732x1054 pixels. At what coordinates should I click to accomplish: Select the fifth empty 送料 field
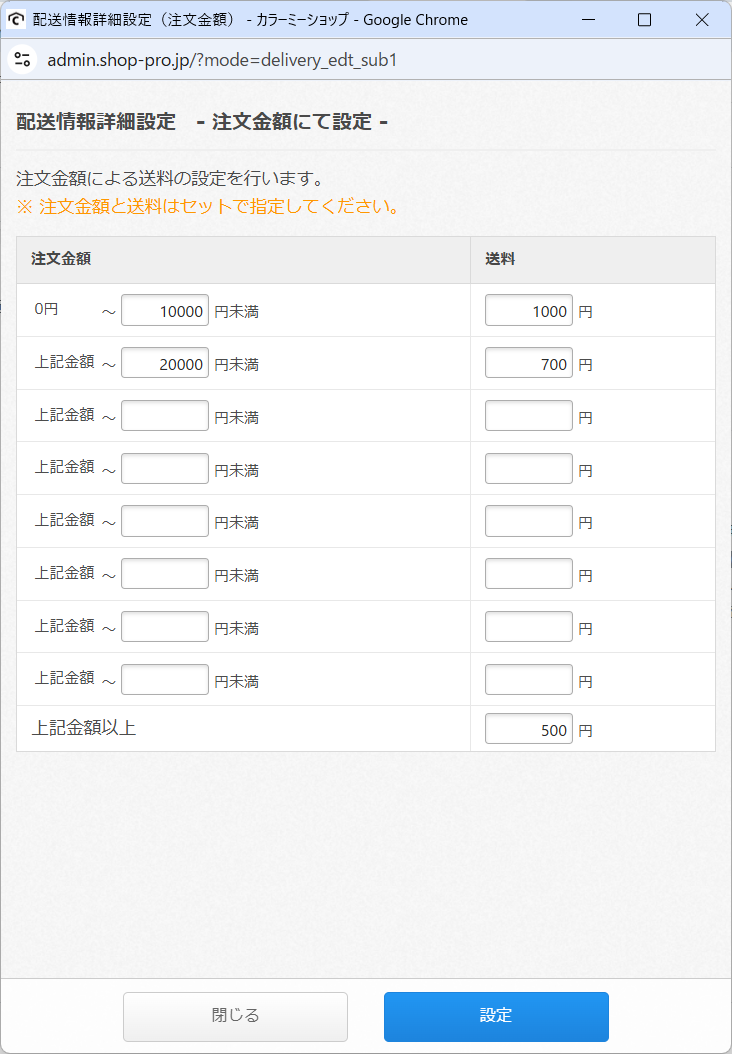528,626
